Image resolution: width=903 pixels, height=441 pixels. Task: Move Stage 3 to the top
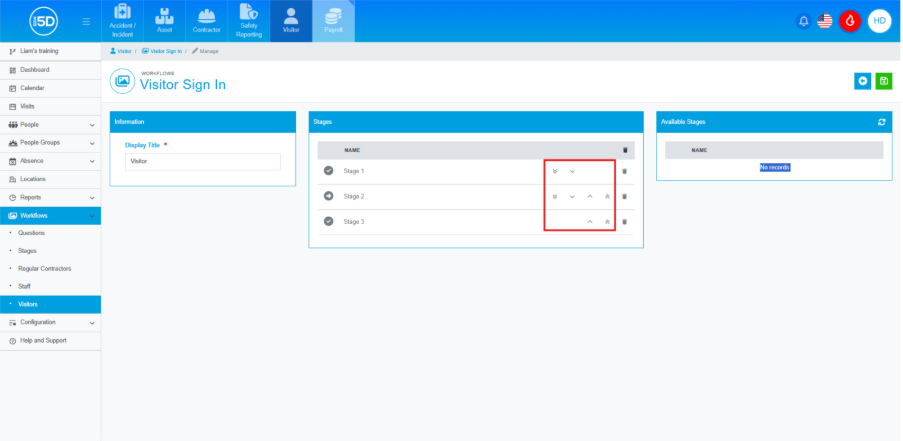tap(607, 221)
